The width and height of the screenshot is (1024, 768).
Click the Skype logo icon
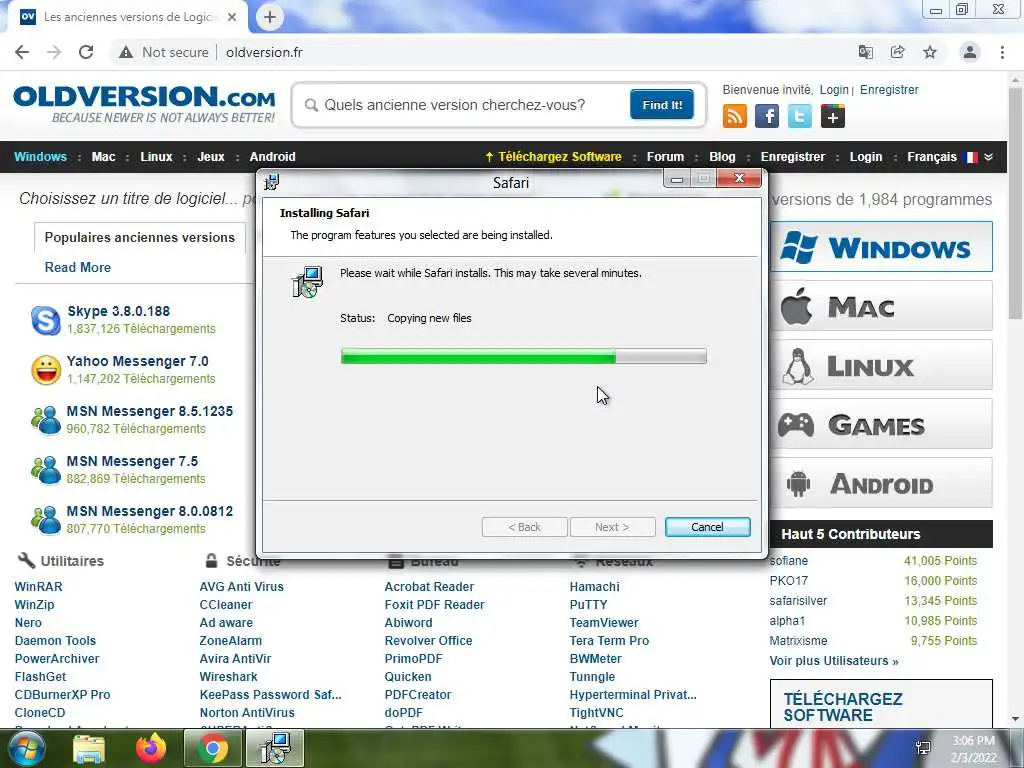click(x=46, y=320)
